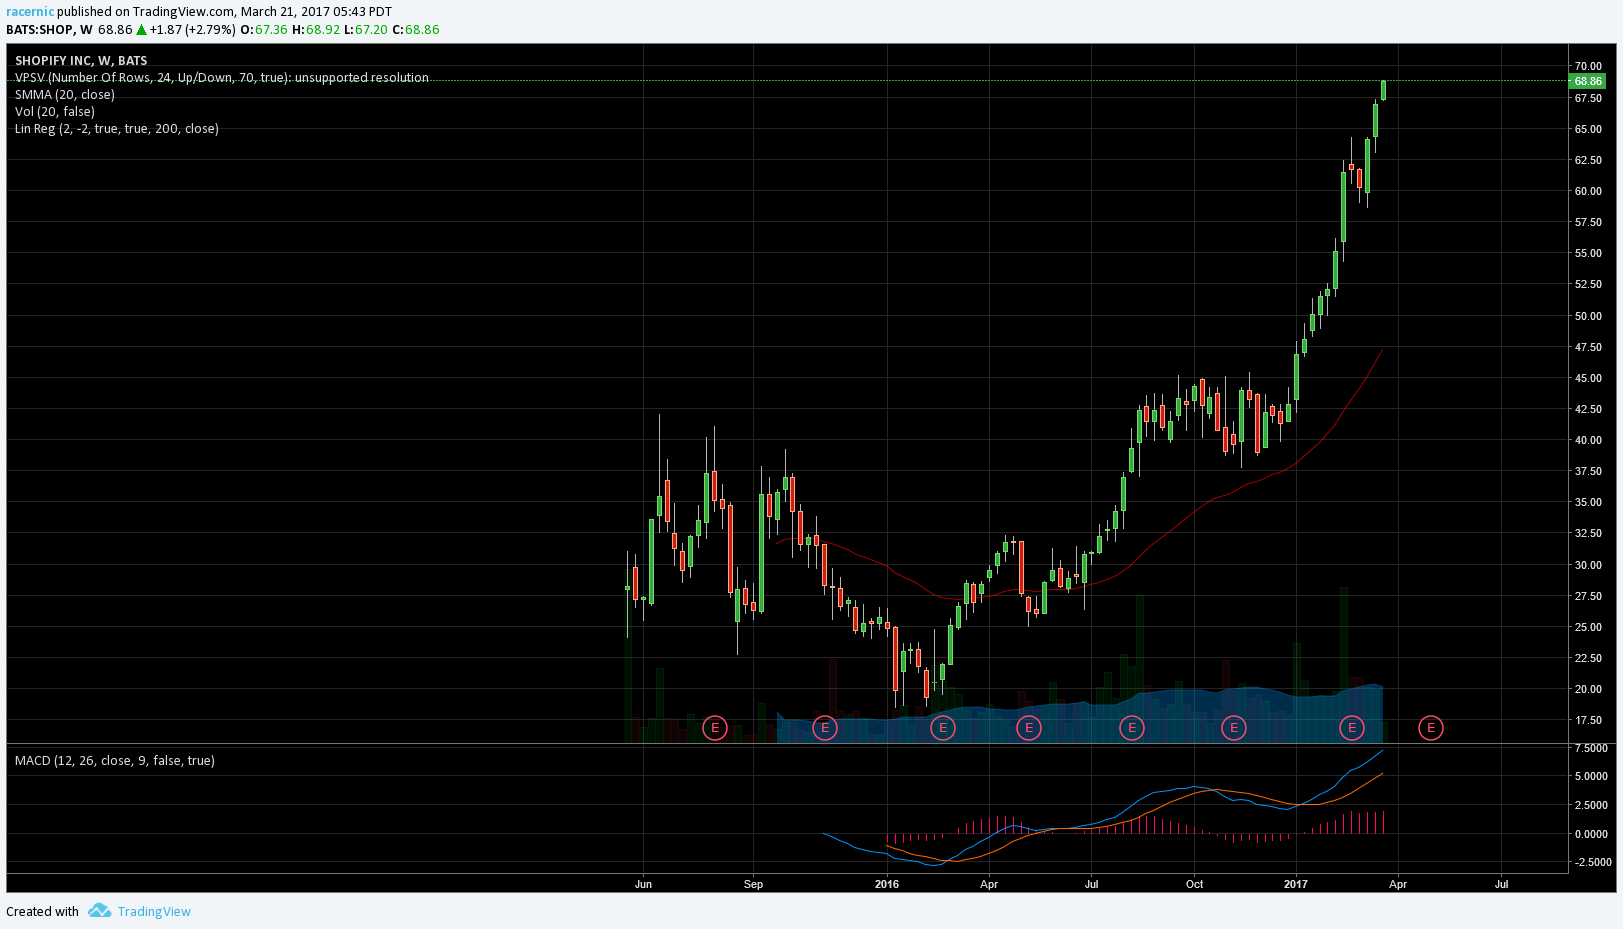This screenshot has width=1623, height=929.
Task: Click the Sep time axis label
Action: [x=753, y=884]
